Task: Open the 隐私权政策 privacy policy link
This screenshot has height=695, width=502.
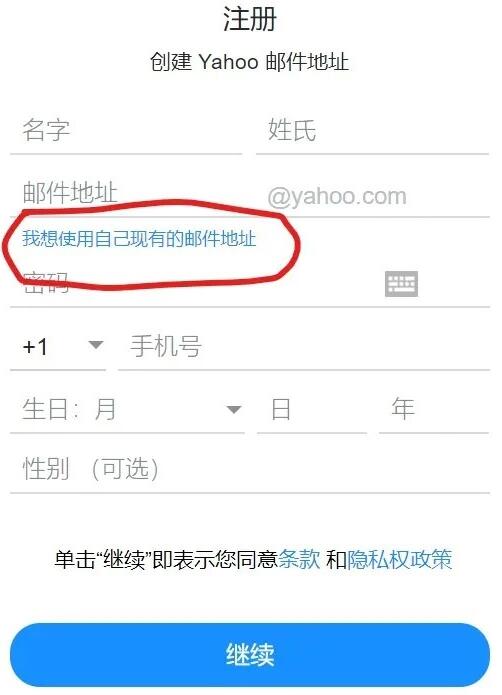Action: (x=399, y=559)
